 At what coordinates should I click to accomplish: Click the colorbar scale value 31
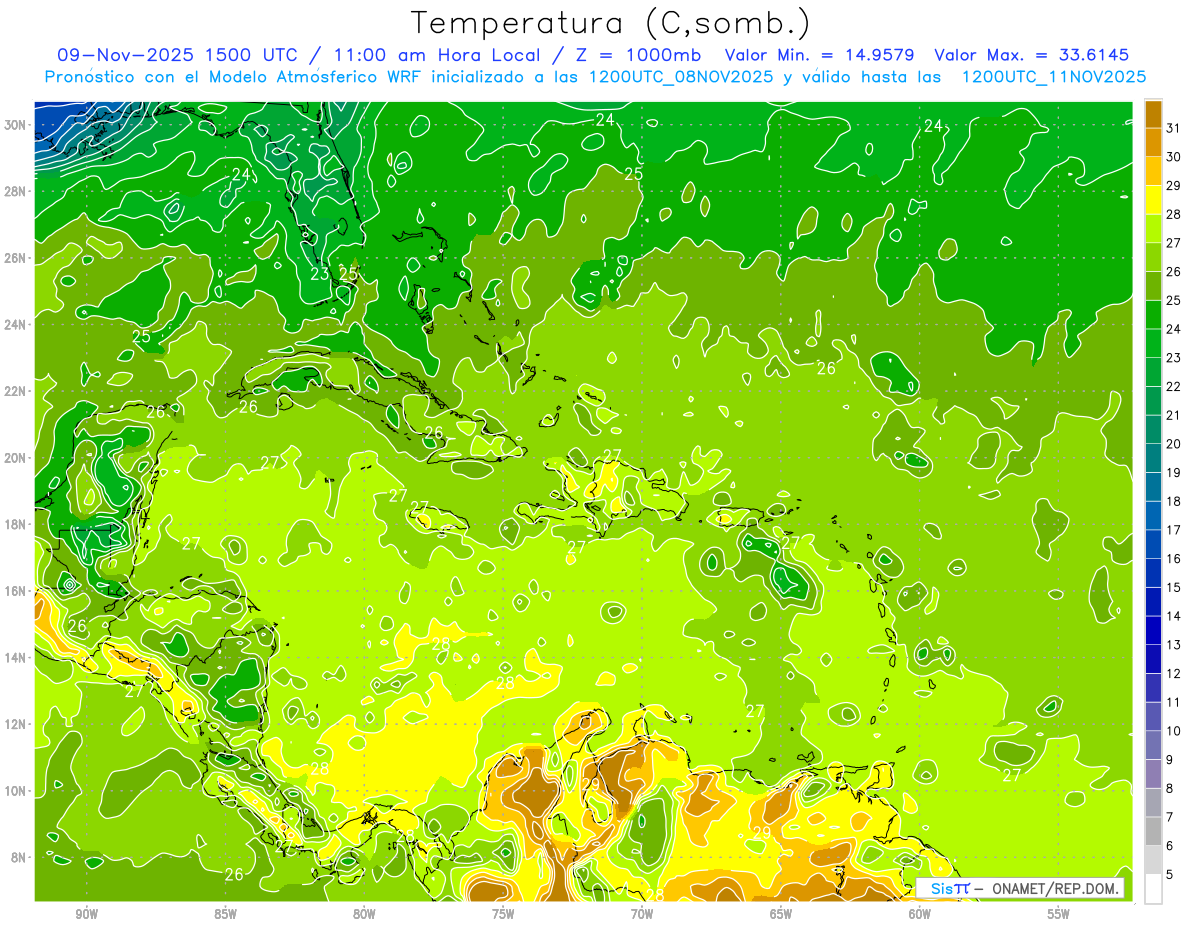coord(1173,128)
